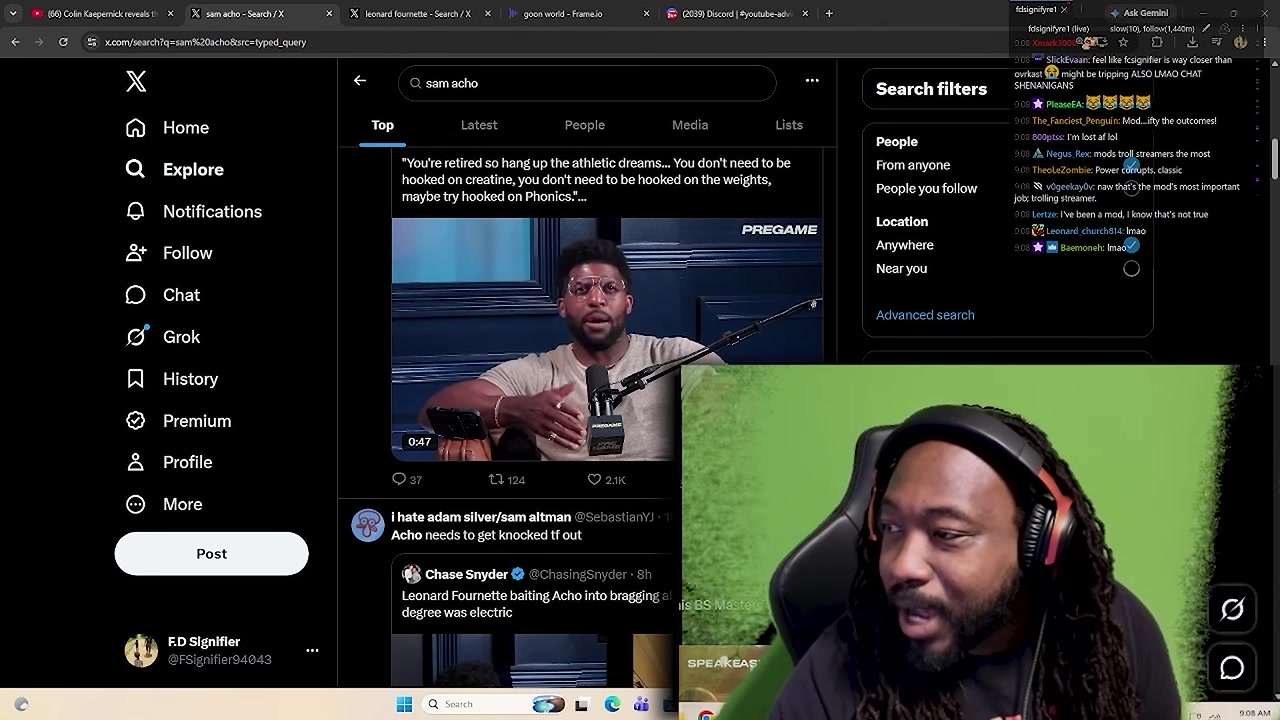The height and width of the screenshot is (720, 1280).
Task: Go back with the search arrow
Action: tap(360, 81)
